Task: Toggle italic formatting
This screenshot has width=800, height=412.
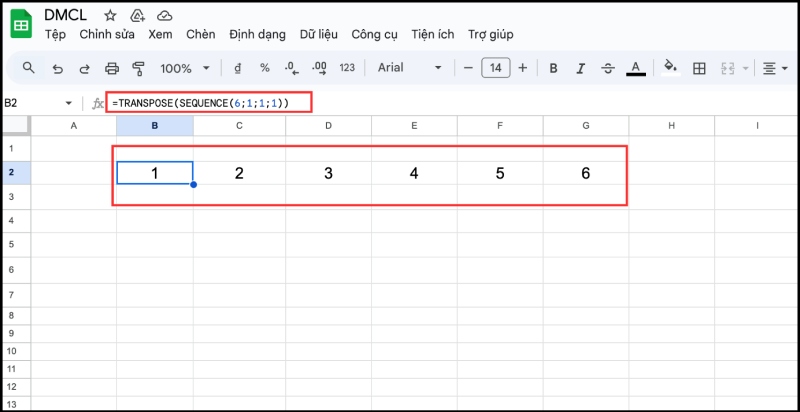Action: [580, 68]
